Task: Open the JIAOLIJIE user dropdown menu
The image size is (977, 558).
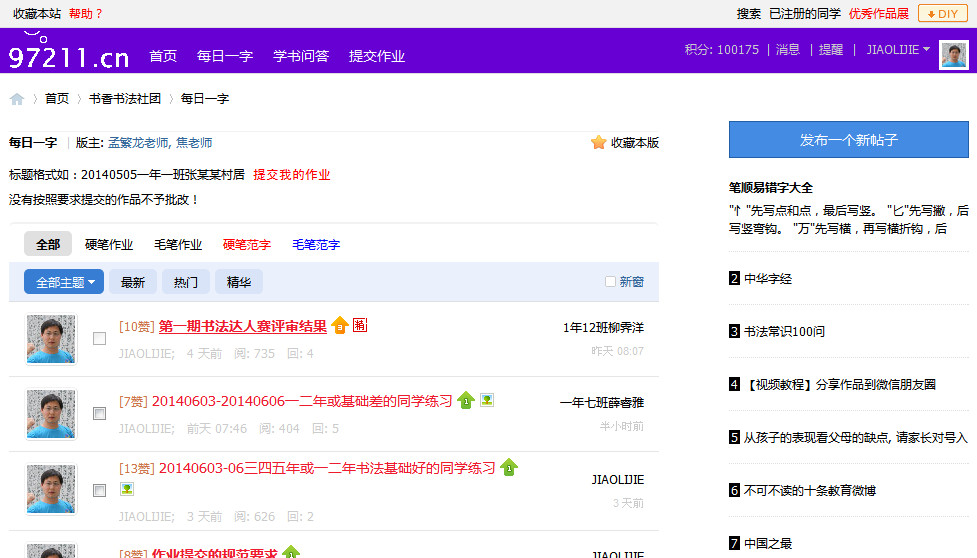Action: click(x=898, y=50)
